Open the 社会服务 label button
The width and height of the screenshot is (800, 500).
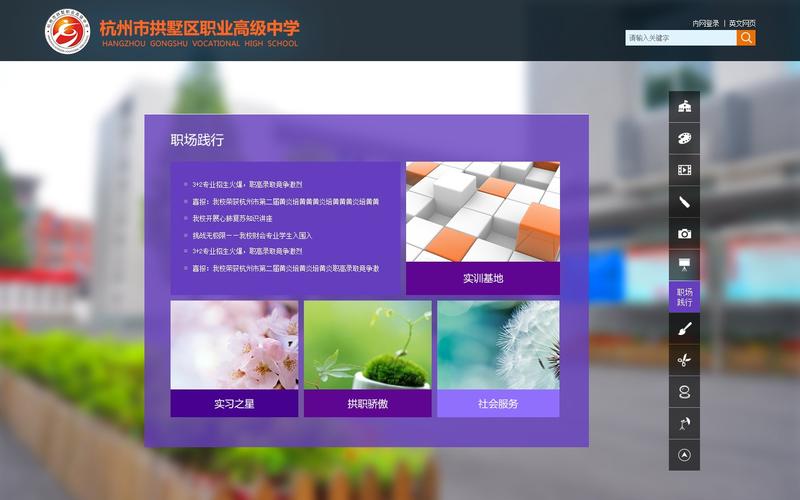click(498, 404)
